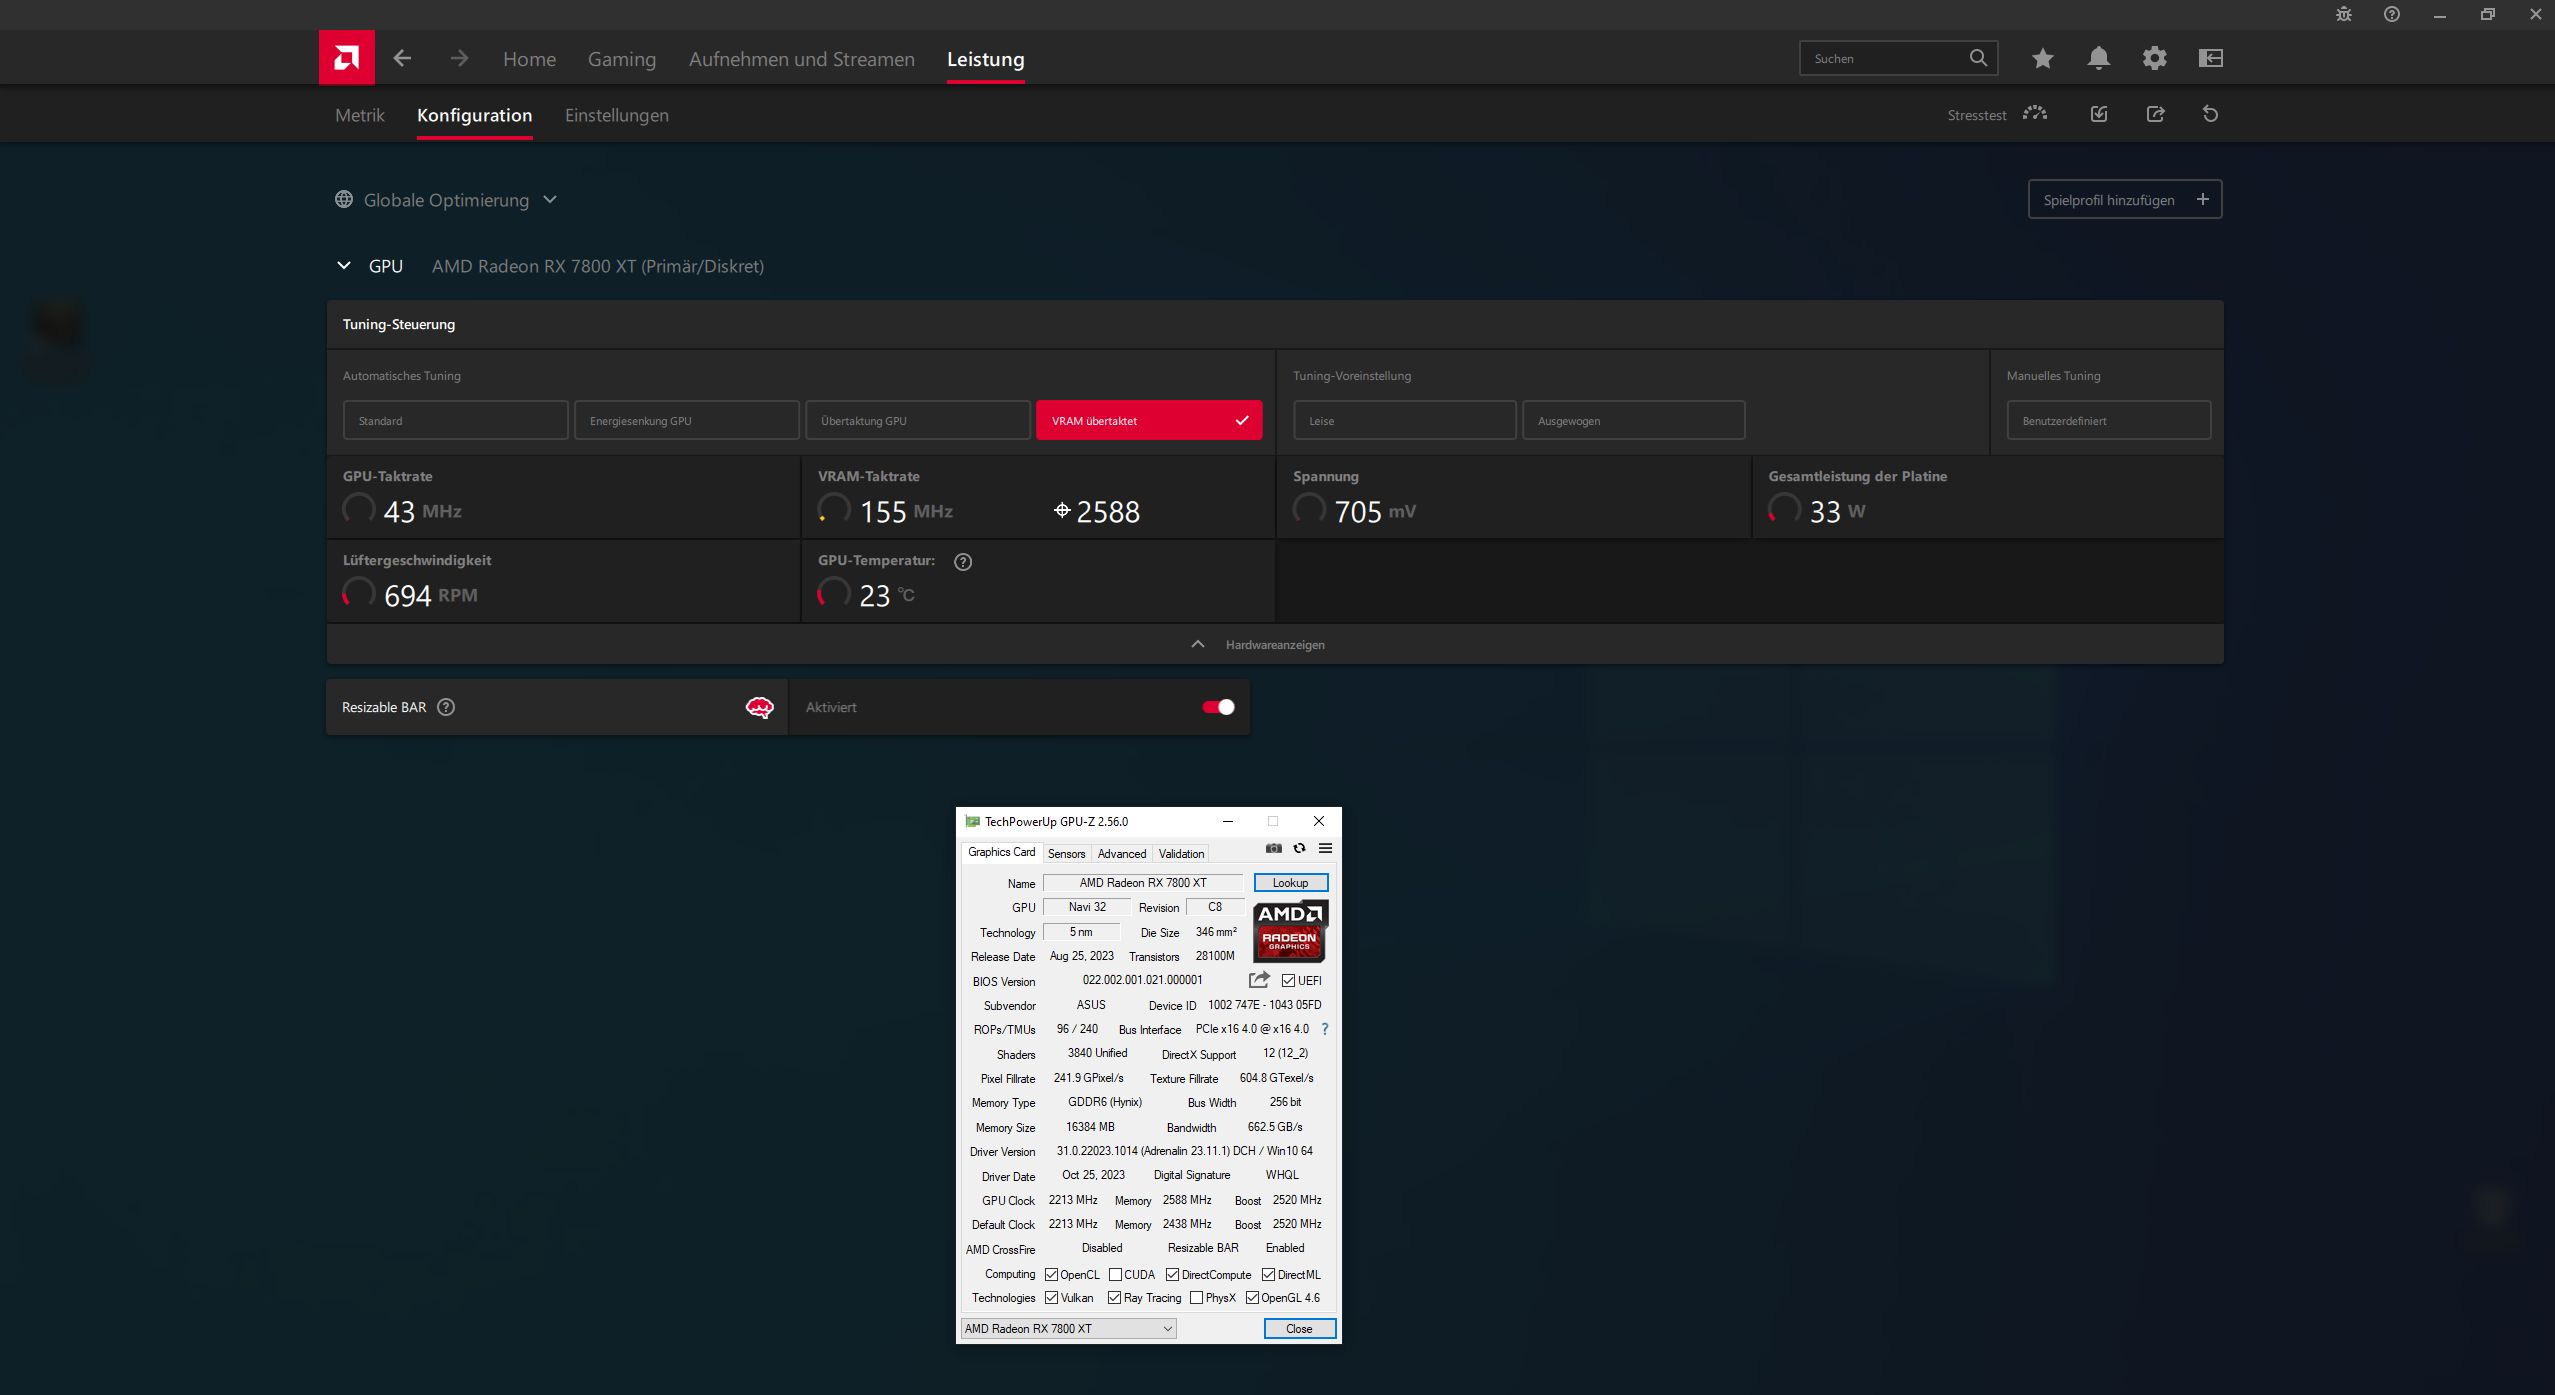Click GPU-Z refresh icon
This screenshot has height=1395, width=2555.
[x=1299, y=848]
